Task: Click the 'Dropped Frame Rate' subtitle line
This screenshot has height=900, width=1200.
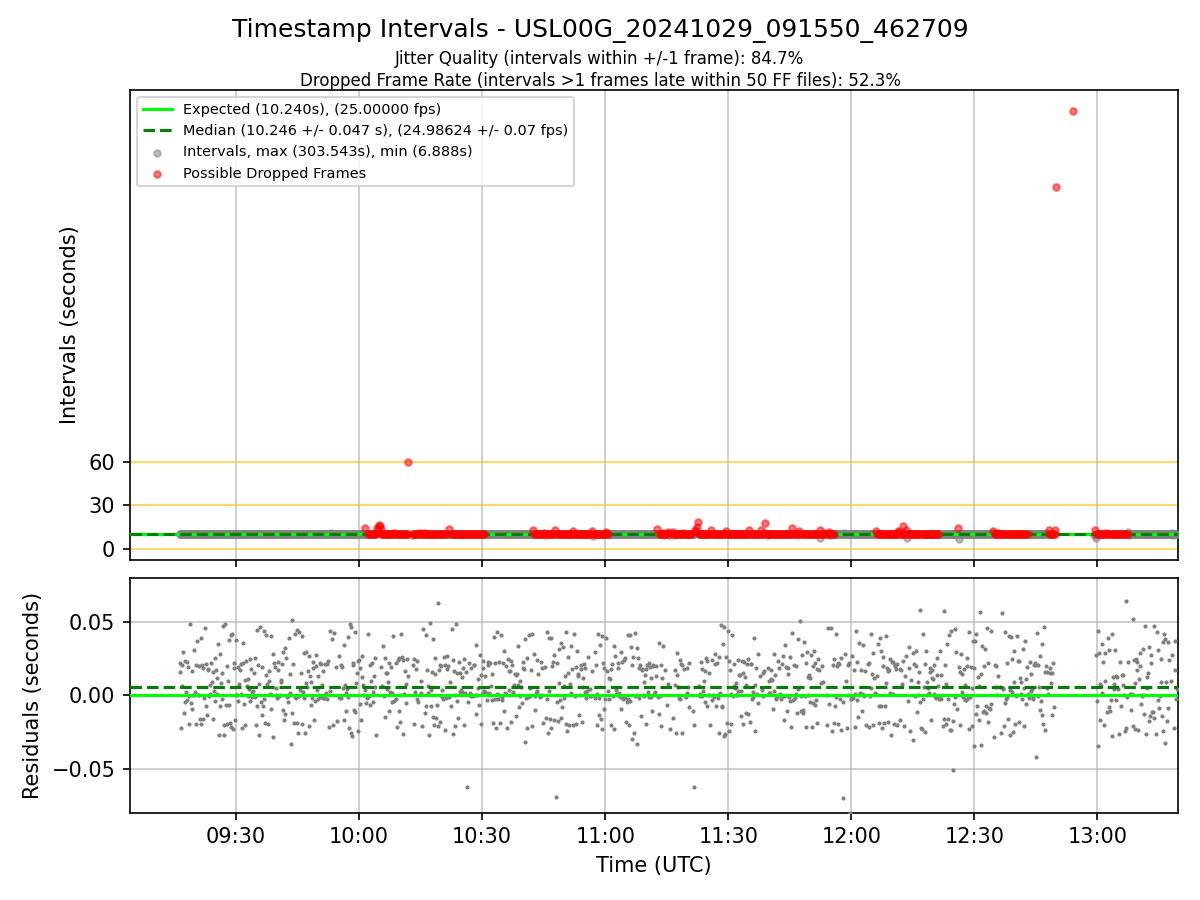Action: click(600, 80)
